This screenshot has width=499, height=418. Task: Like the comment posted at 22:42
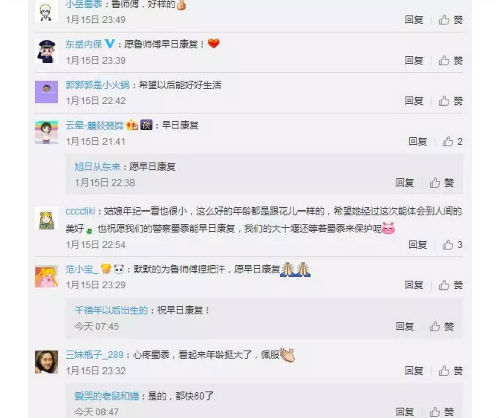[450, 101]
